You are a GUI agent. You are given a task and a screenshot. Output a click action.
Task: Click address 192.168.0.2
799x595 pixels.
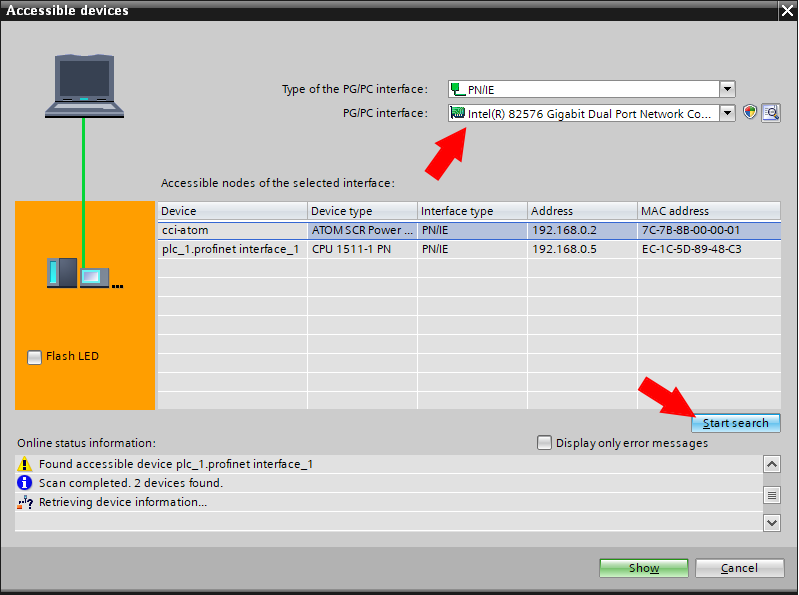click(x=564, y=230)
